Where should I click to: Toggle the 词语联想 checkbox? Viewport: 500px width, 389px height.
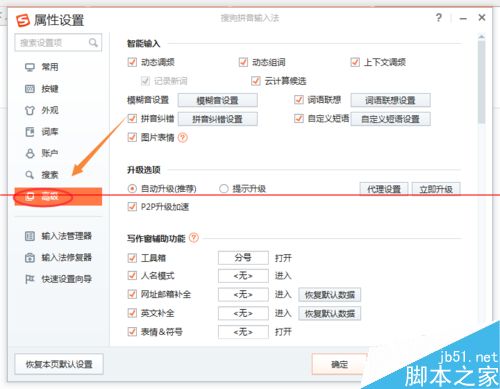pyautogui.click(x=299, y=100)
